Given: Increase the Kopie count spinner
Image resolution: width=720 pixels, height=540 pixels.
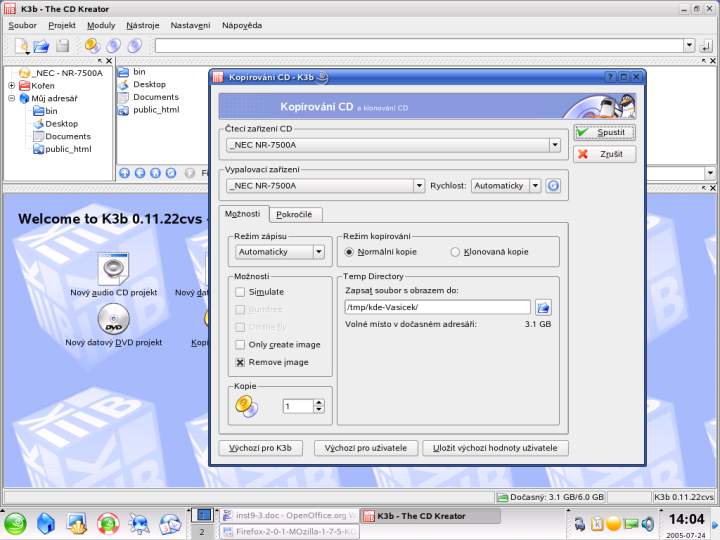Looking at the screenshot, I should tap(319, 403).
